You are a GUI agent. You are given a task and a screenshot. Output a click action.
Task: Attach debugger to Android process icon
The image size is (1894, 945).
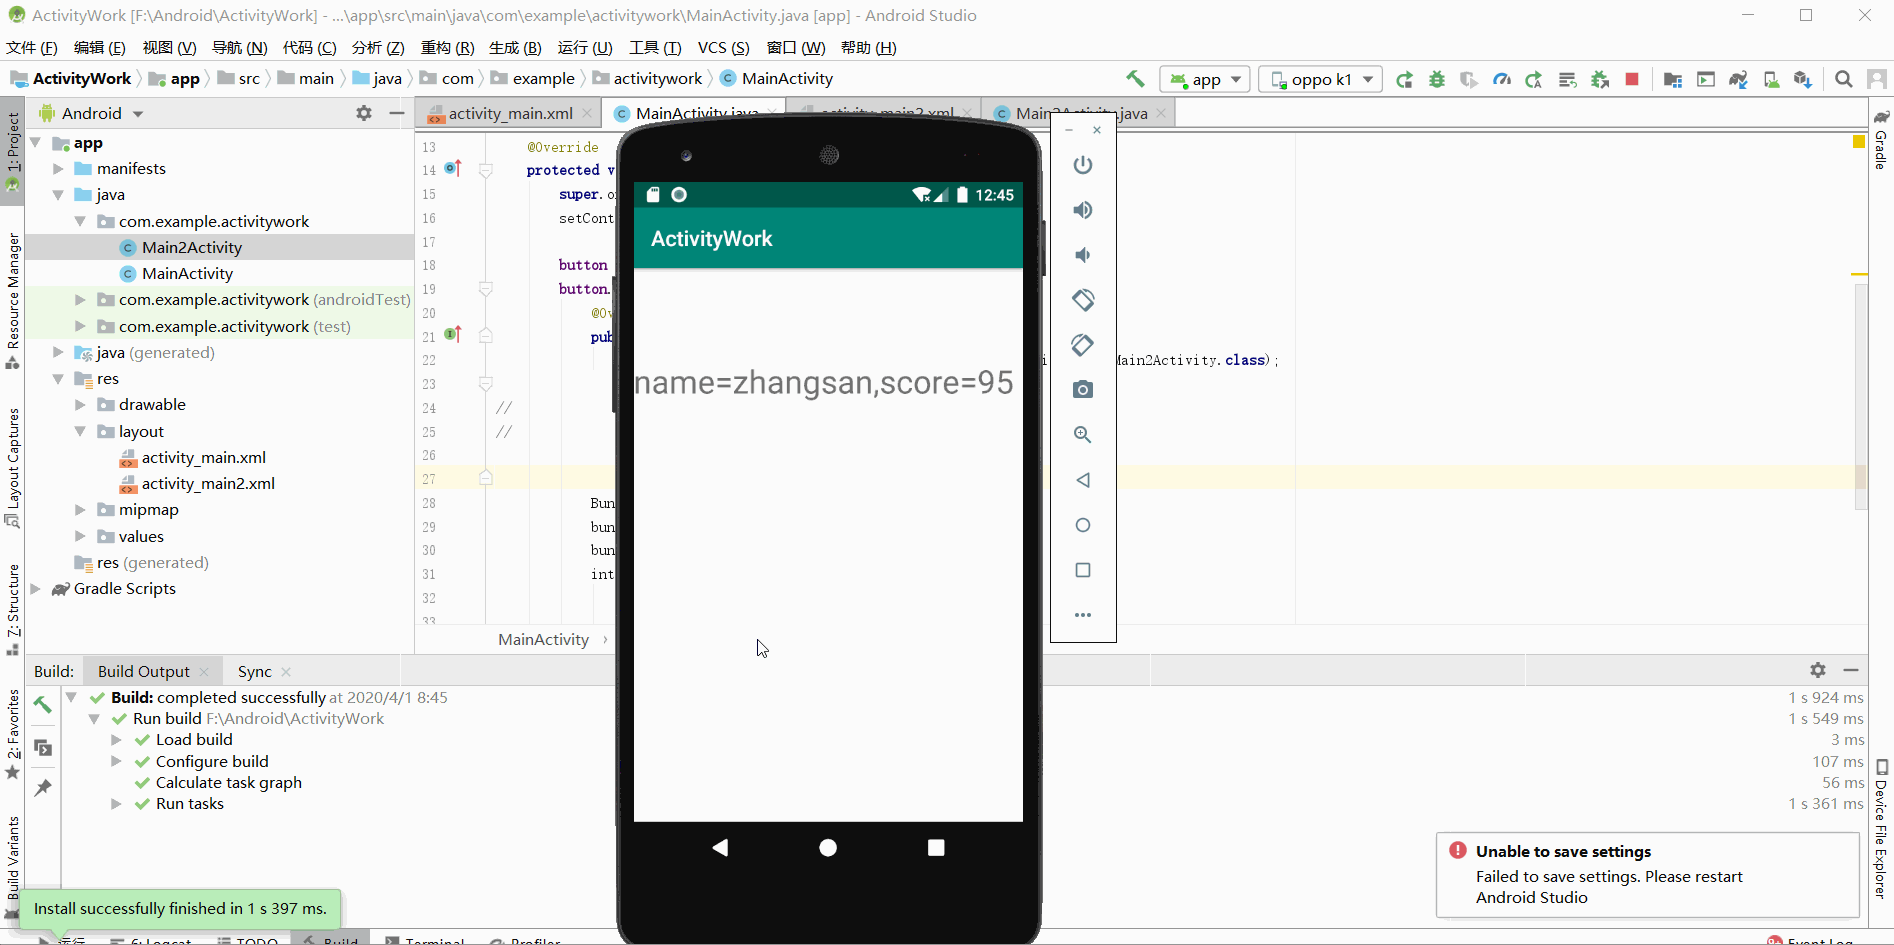(x=1600, y=80)
